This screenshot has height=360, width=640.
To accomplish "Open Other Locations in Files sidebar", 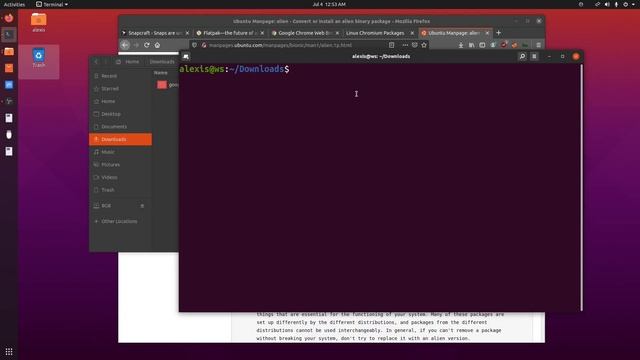I will click(120, 221).
